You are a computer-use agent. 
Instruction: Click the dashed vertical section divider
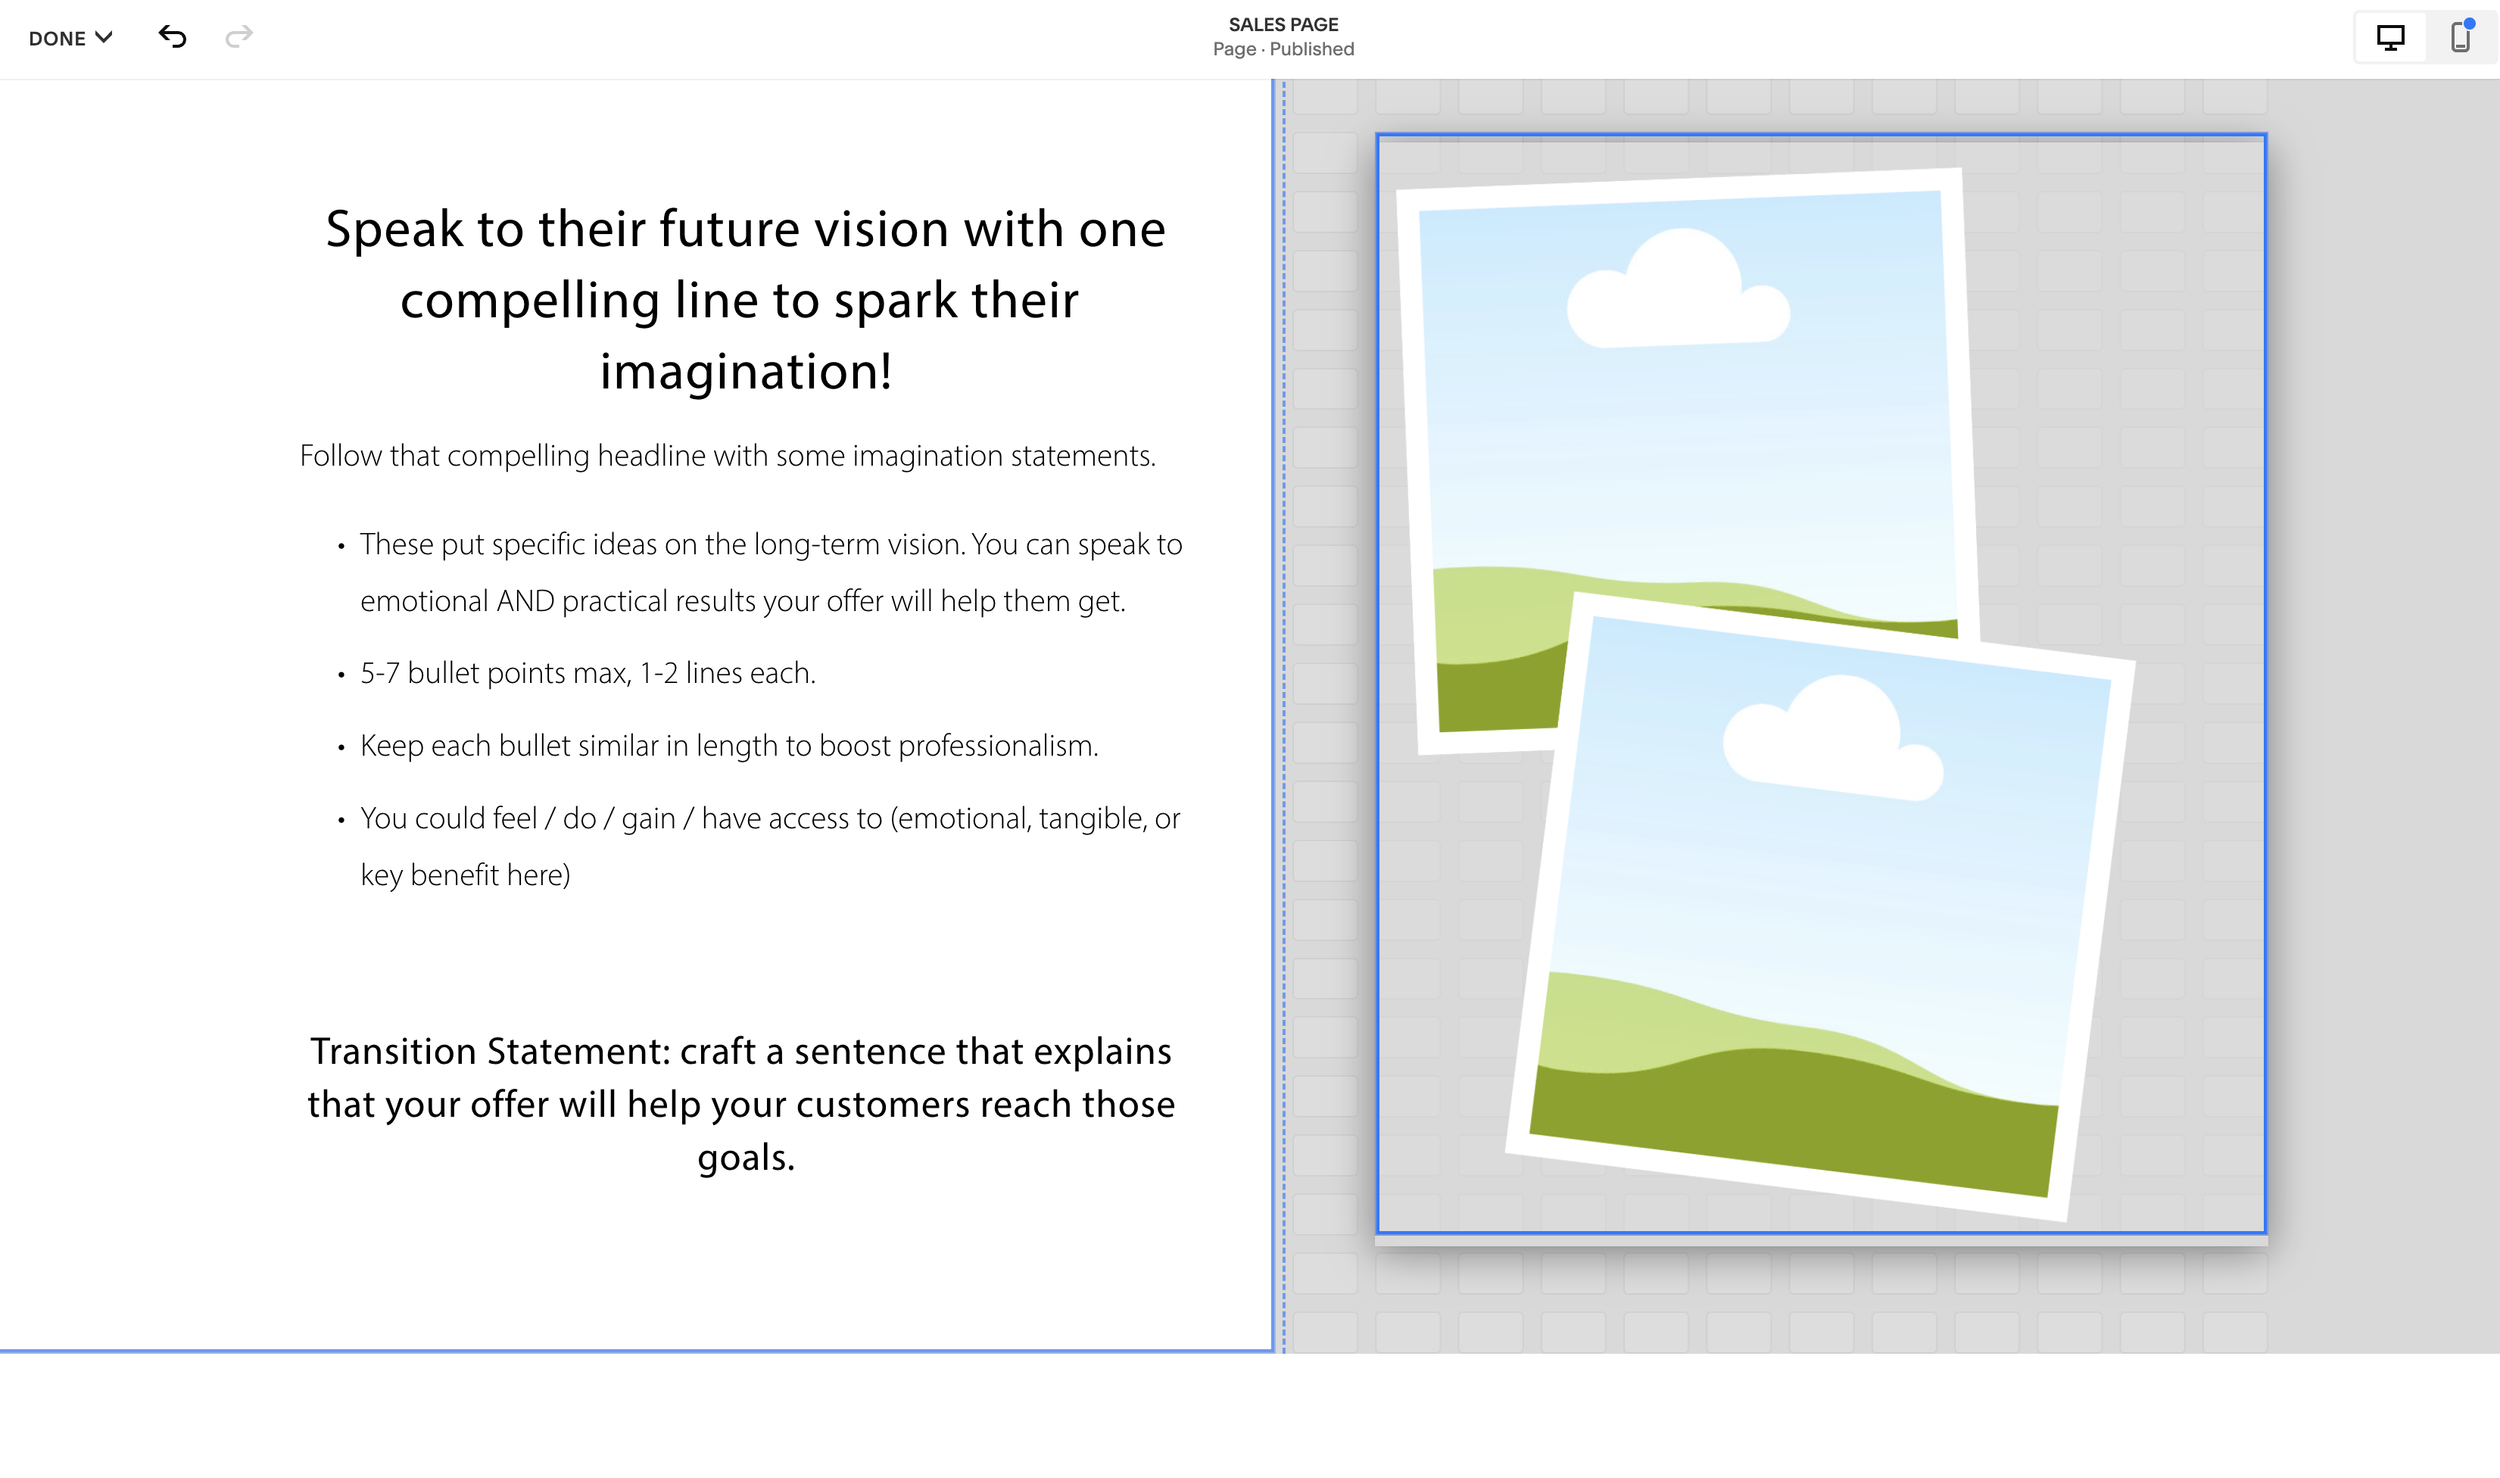tap(1284, 700)
